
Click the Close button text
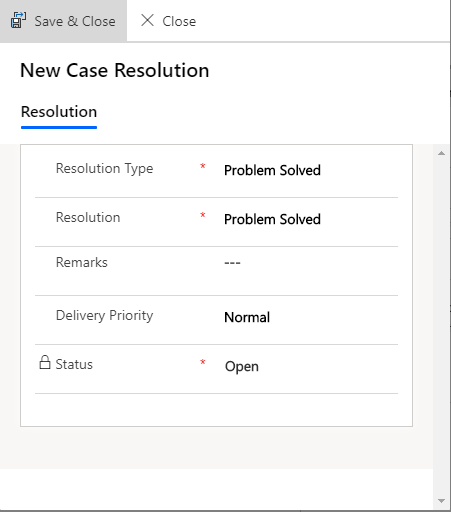(179, 21)
